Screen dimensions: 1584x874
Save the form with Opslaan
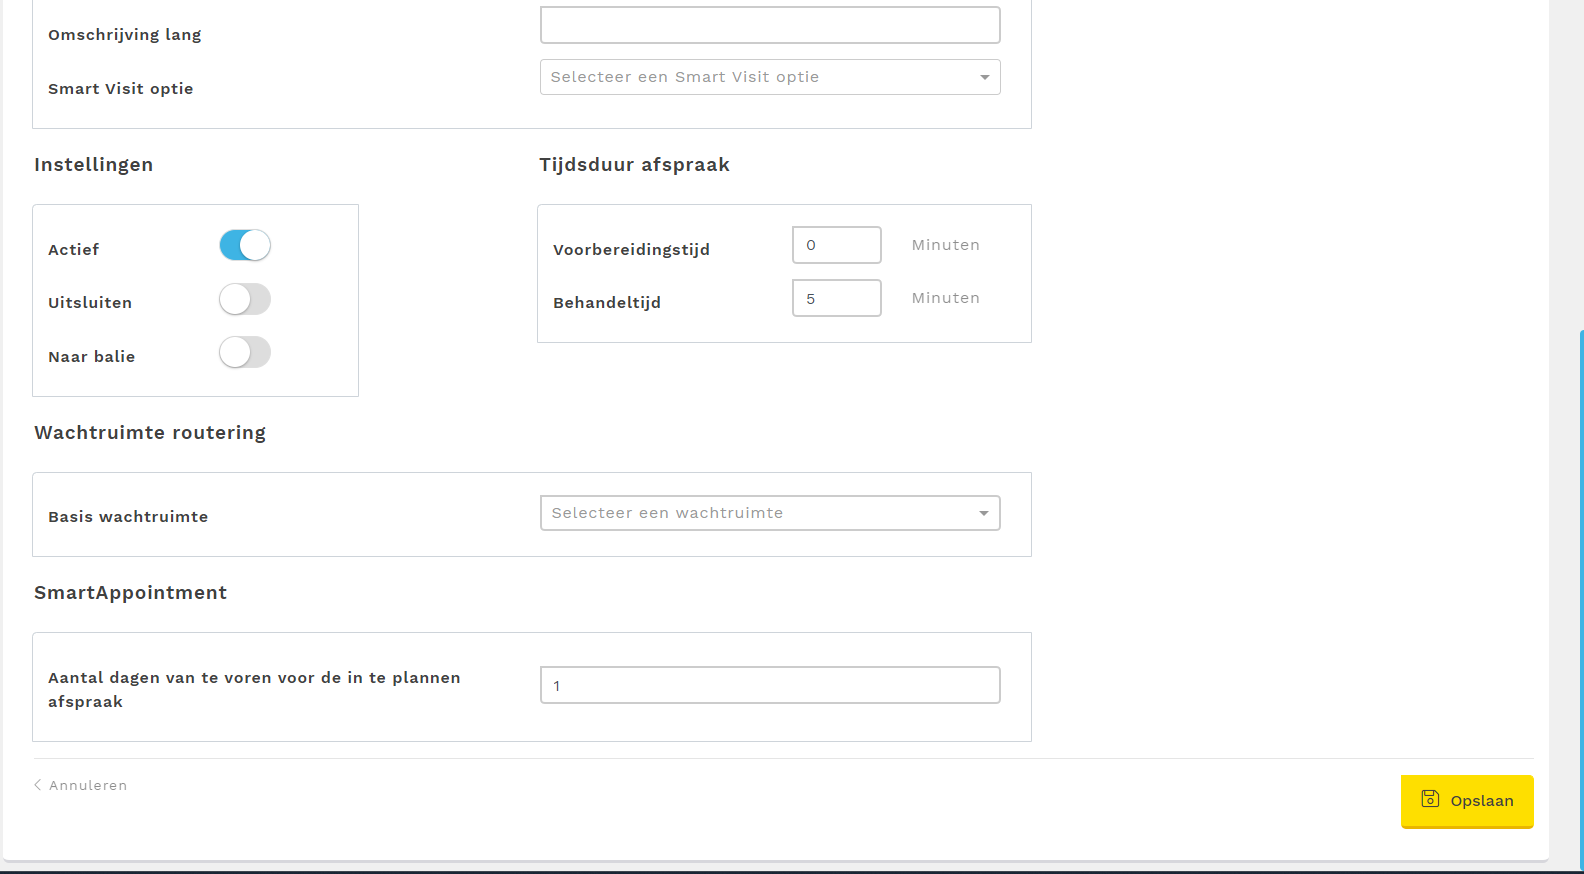(1466, 801)
